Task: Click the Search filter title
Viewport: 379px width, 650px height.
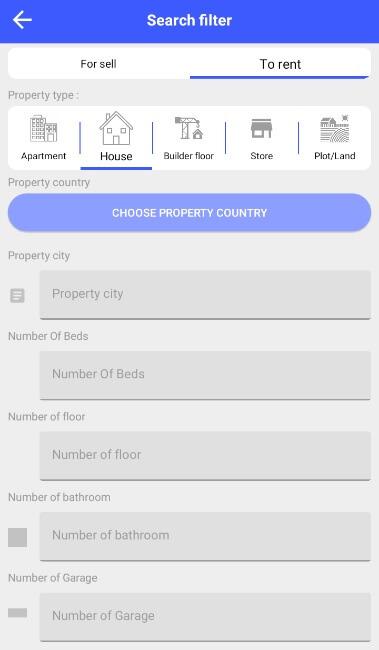Action: tap(190, 20)
